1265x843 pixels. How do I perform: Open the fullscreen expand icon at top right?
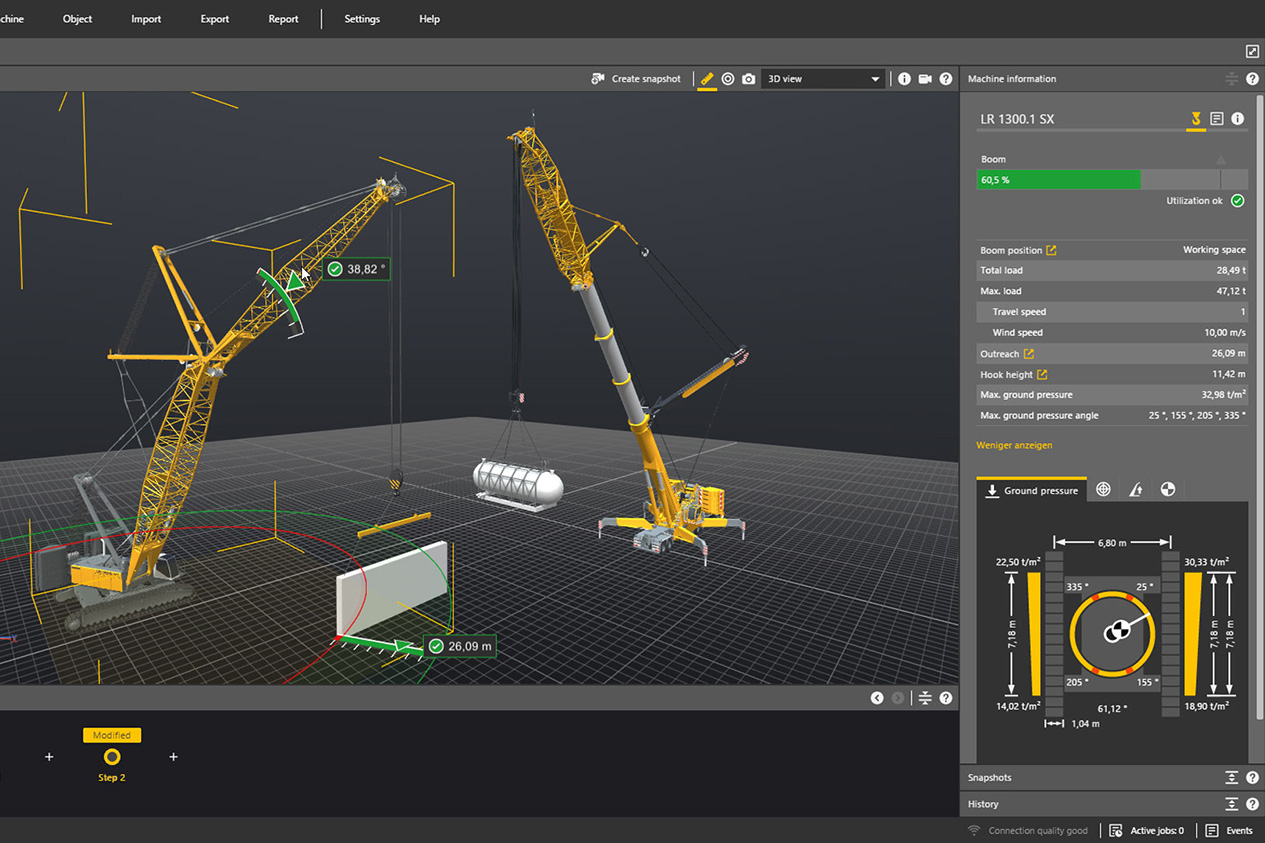coord(1252,52)
